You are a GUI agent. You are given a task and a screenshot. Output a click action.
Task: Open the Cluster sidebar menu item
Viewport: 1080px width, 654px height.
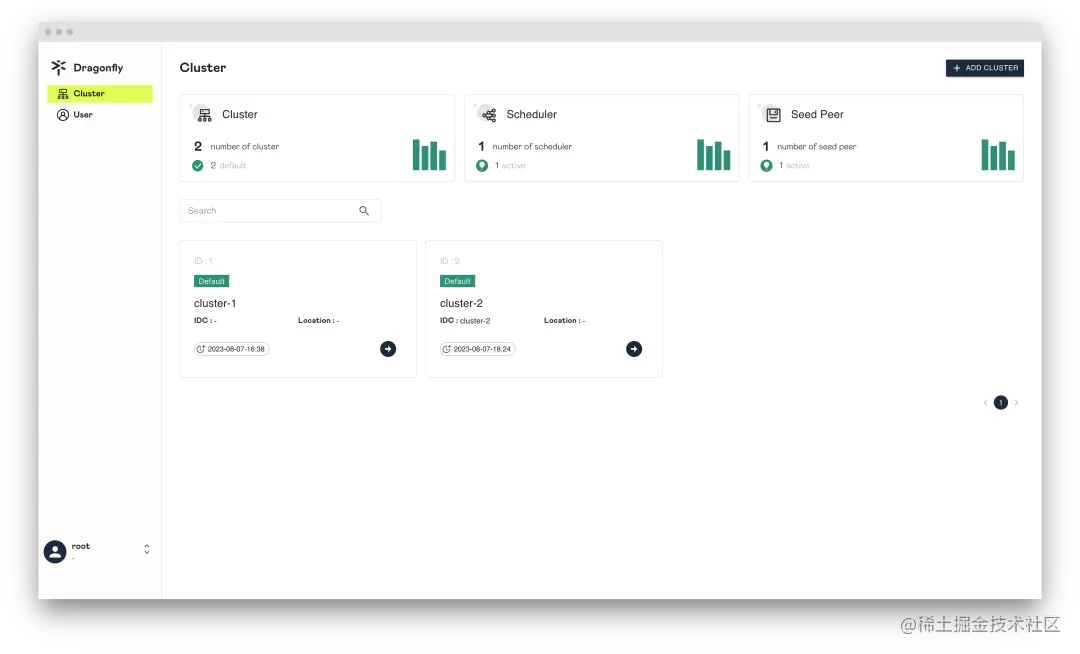coord(100,94)
